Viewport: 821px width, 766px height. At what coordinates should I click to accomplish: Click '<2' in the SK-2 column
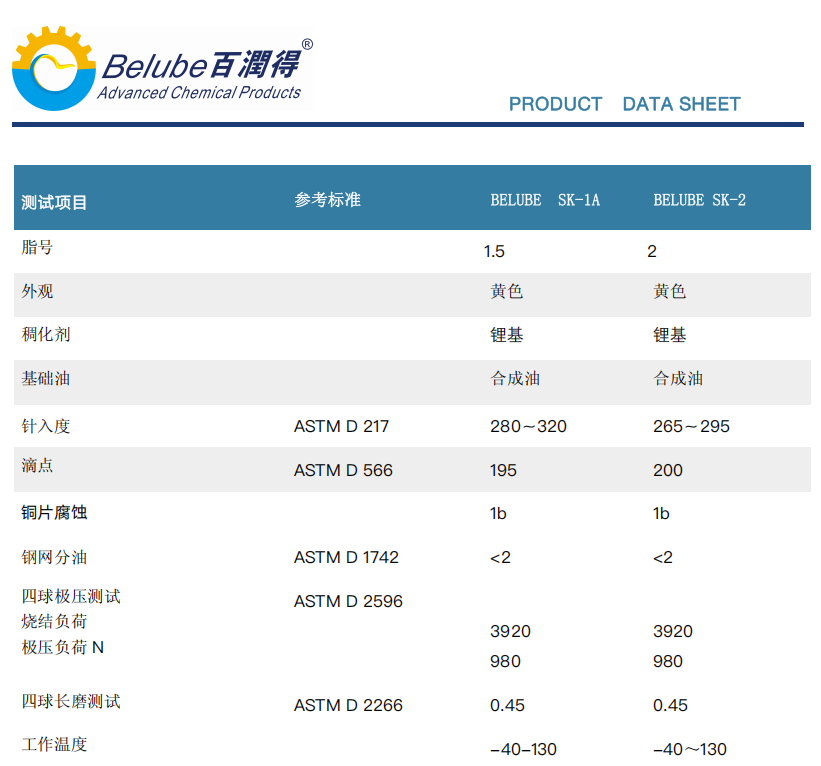[x=662, y=558]
